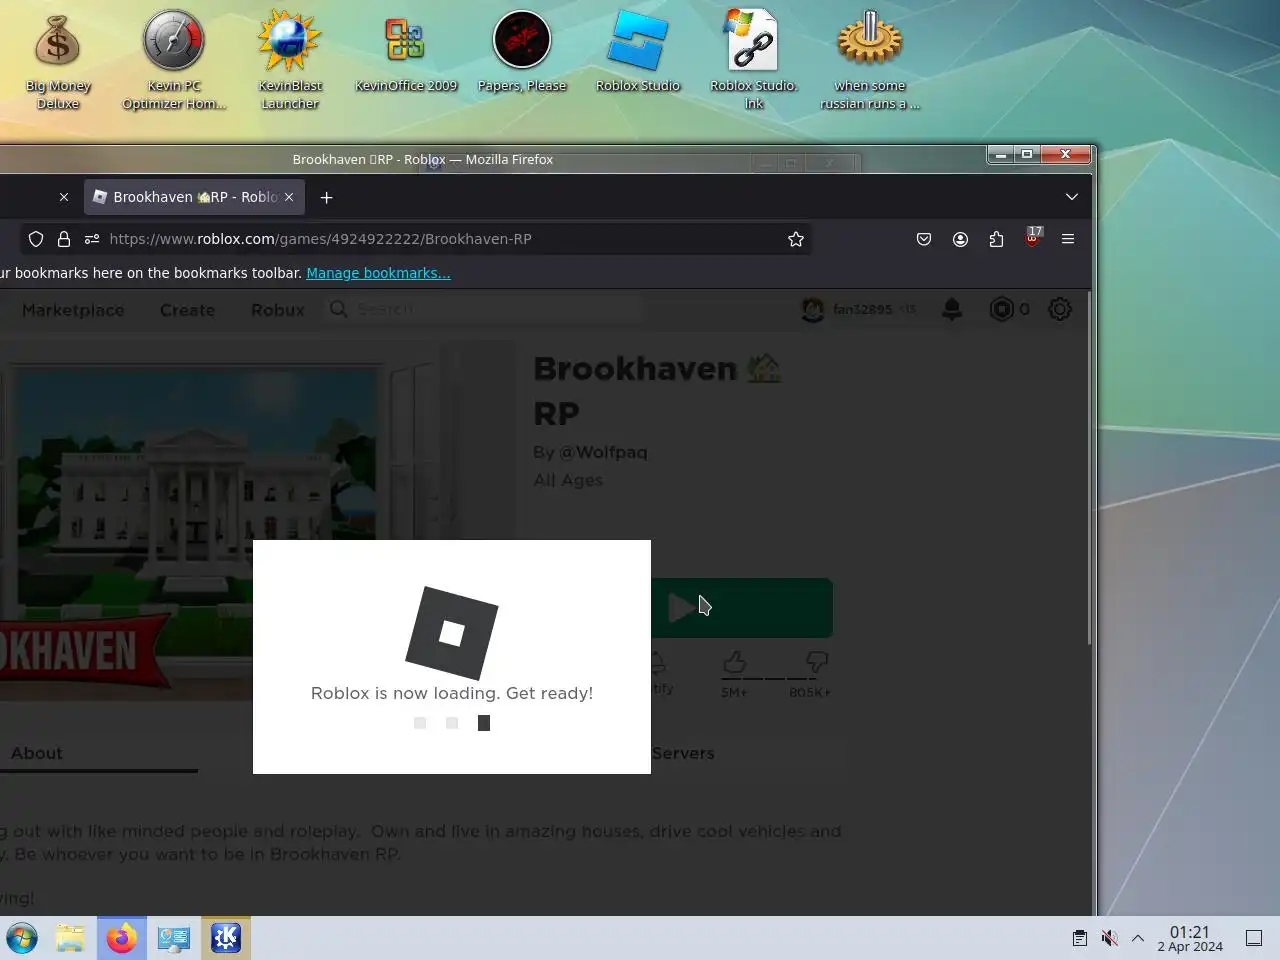Open Roblox notifications bell

(952, 309)
